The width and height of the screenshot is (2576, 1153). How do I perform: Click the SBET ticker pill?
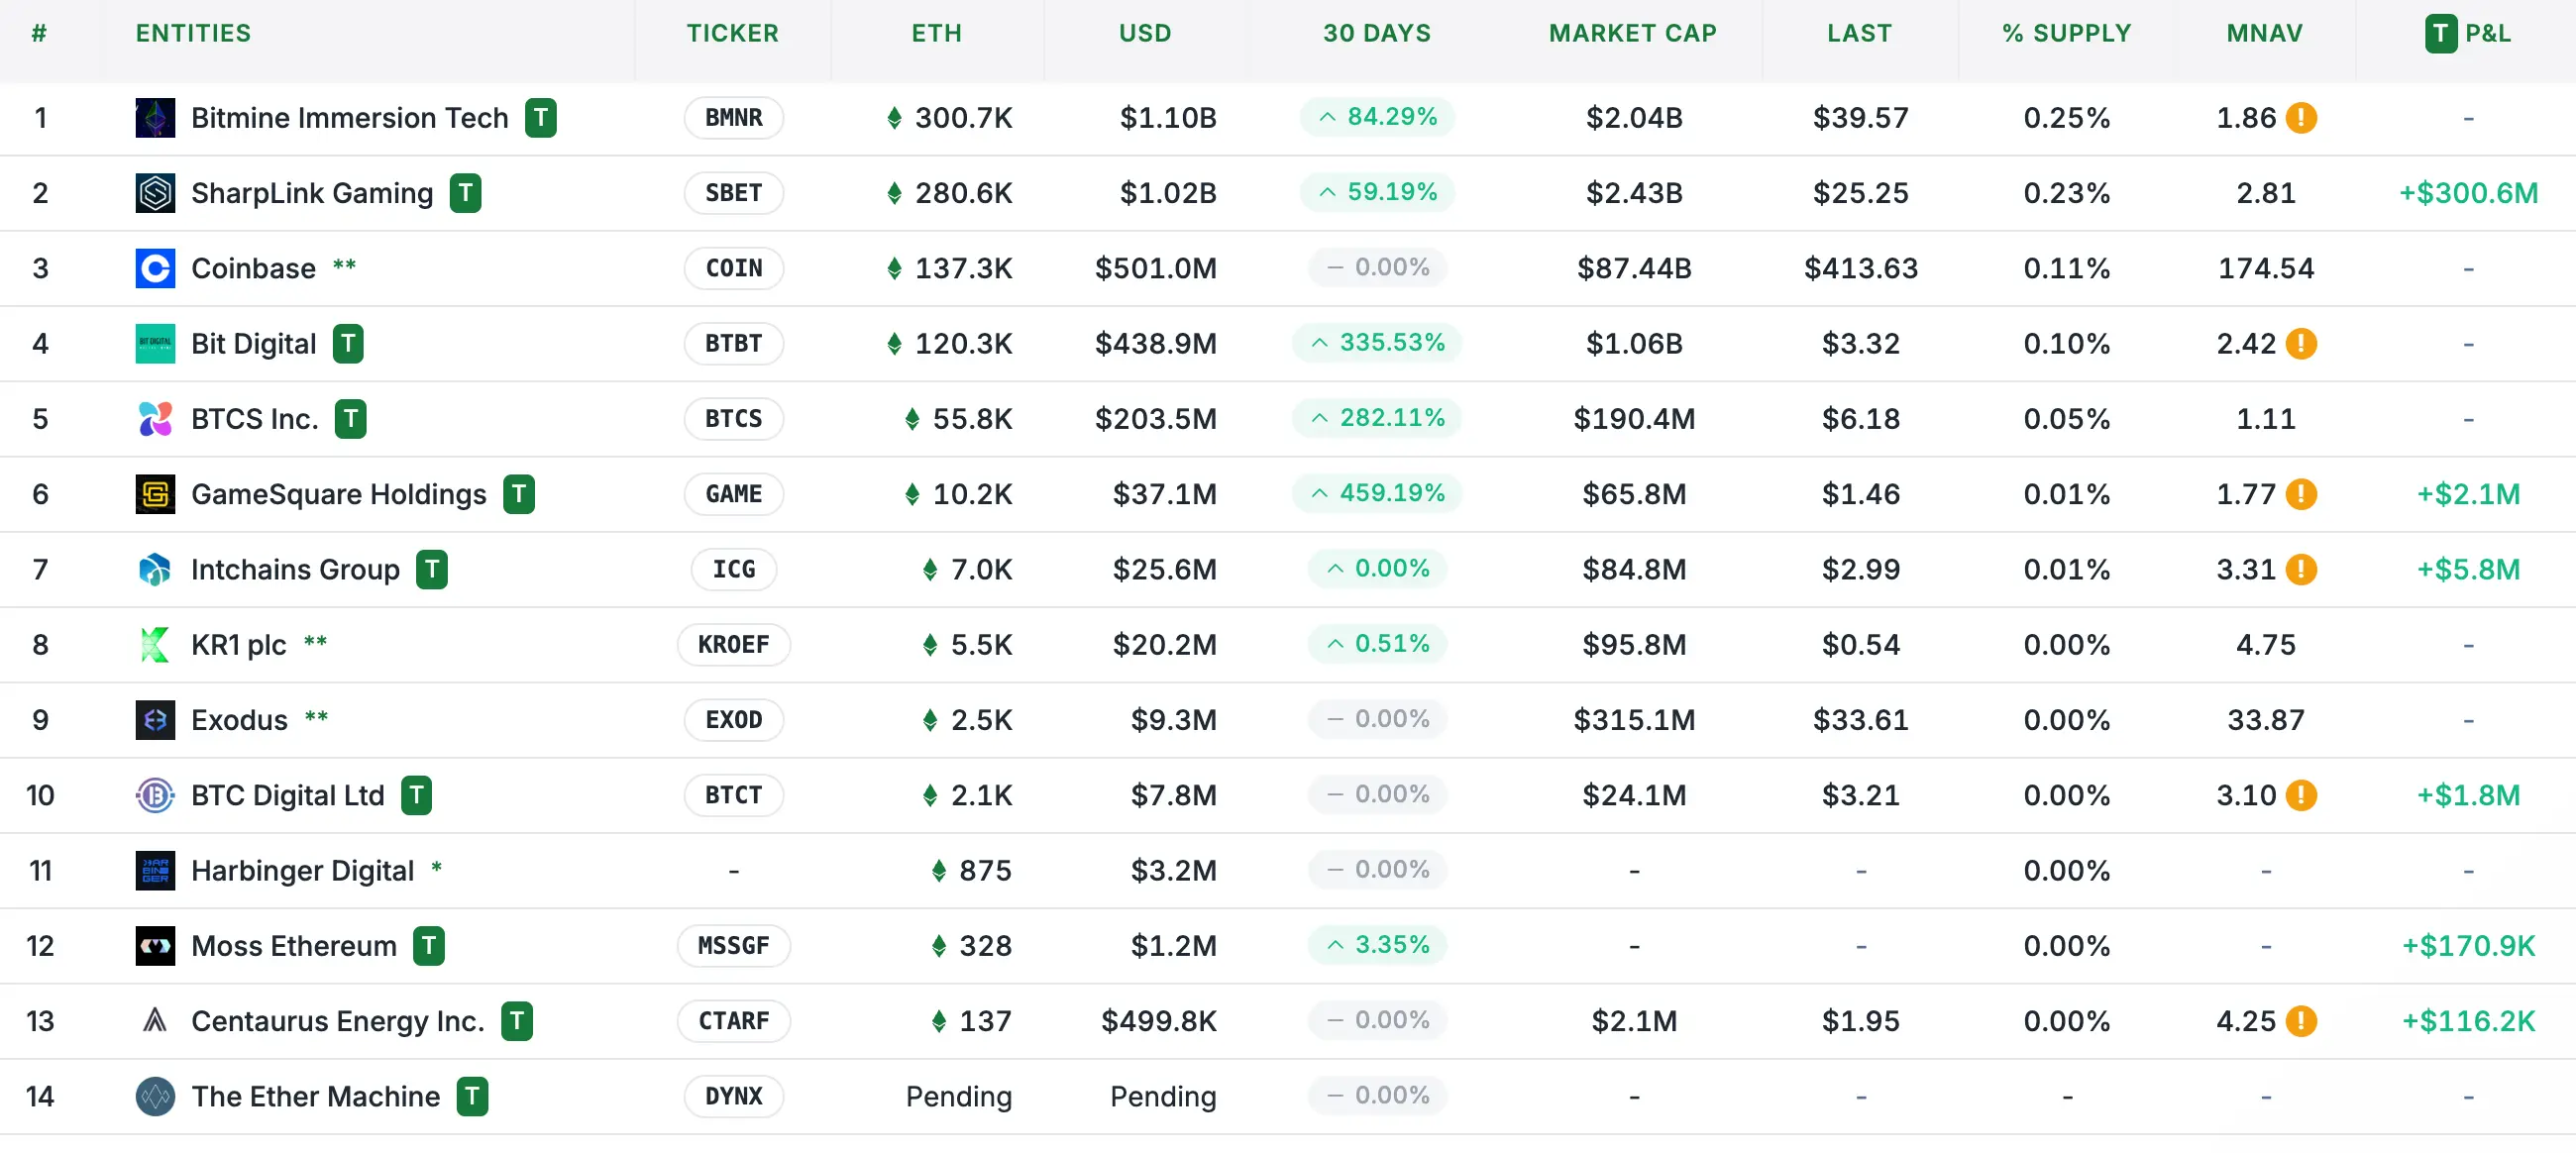click(x=733, y=193)
